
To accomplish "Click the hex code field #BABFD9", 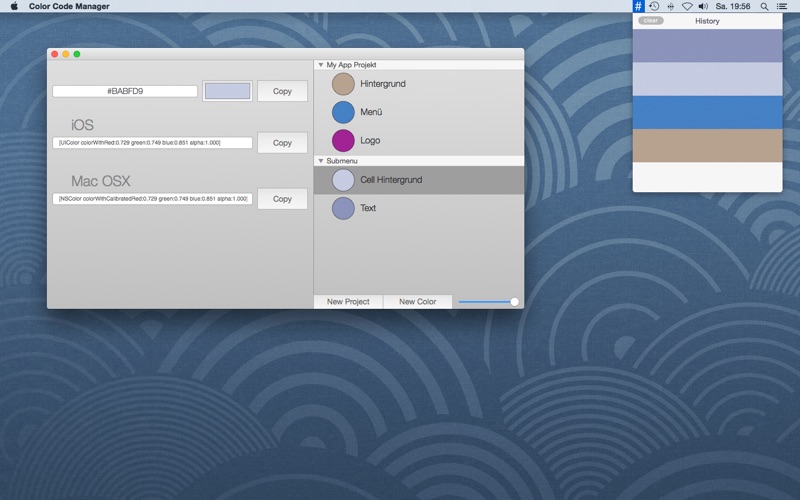I will [125, 91].
